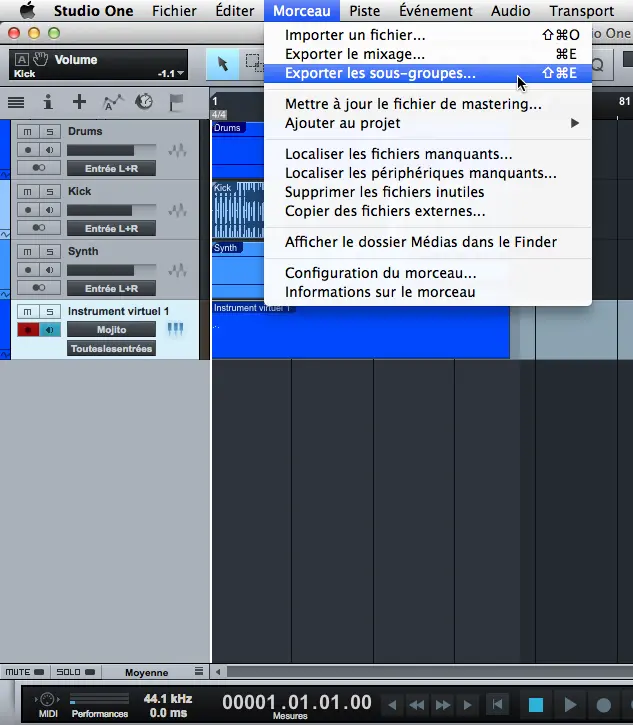Disarm record on Instrument virtuel 1
The height and width of the screenshot is (725, 633).
point(28,330)
